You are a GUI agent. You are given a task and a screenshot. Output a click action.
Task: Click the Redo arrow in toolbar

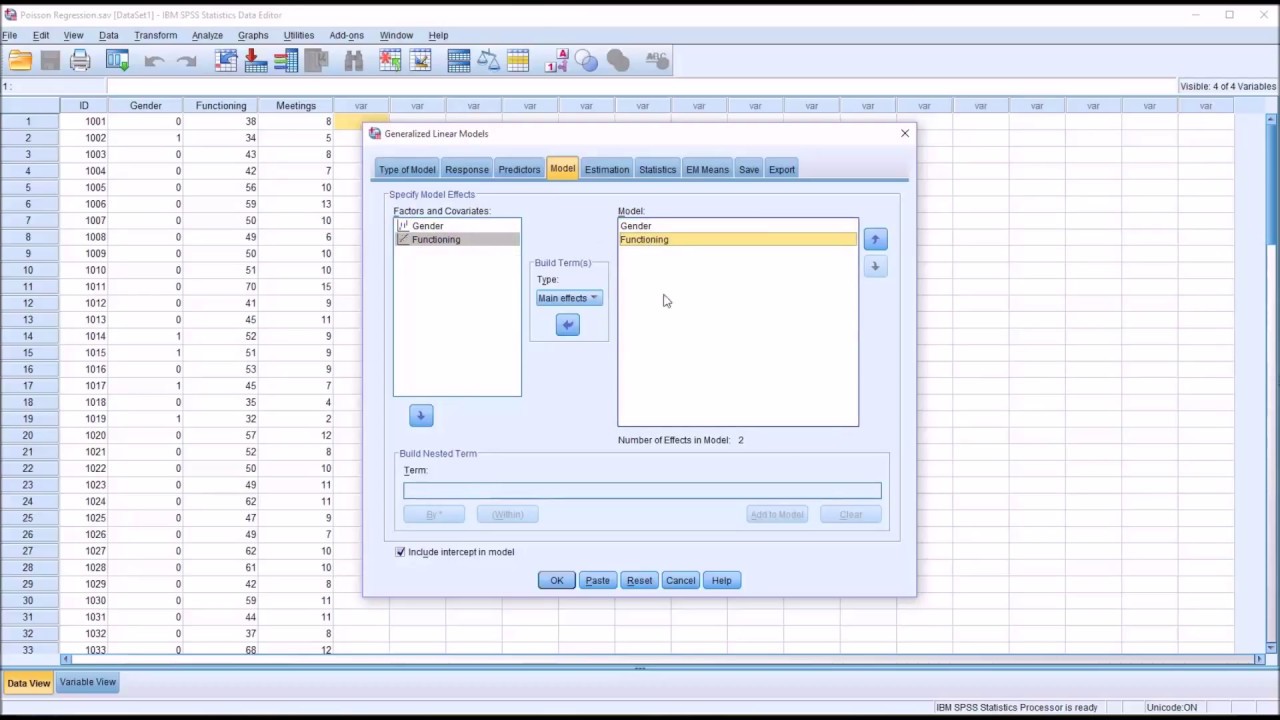click(186, 61)
